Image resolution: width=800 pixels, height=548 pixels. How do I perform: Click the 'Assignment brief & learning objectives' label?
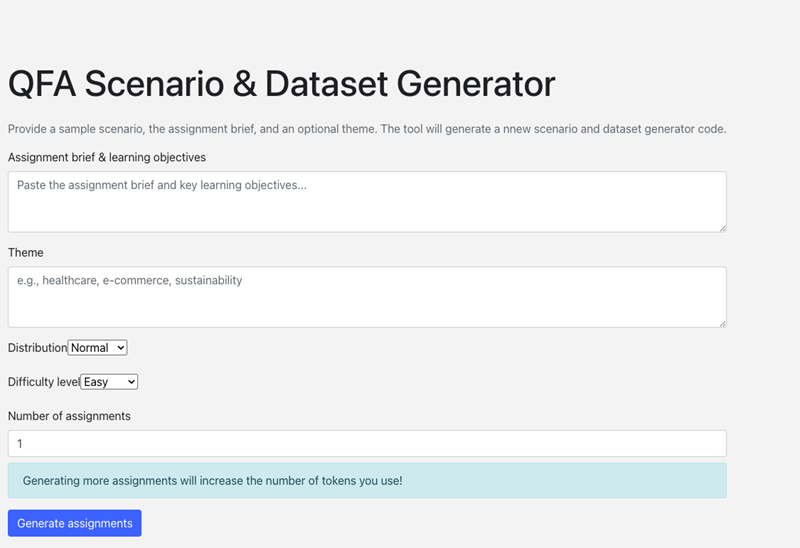(107, 157)
